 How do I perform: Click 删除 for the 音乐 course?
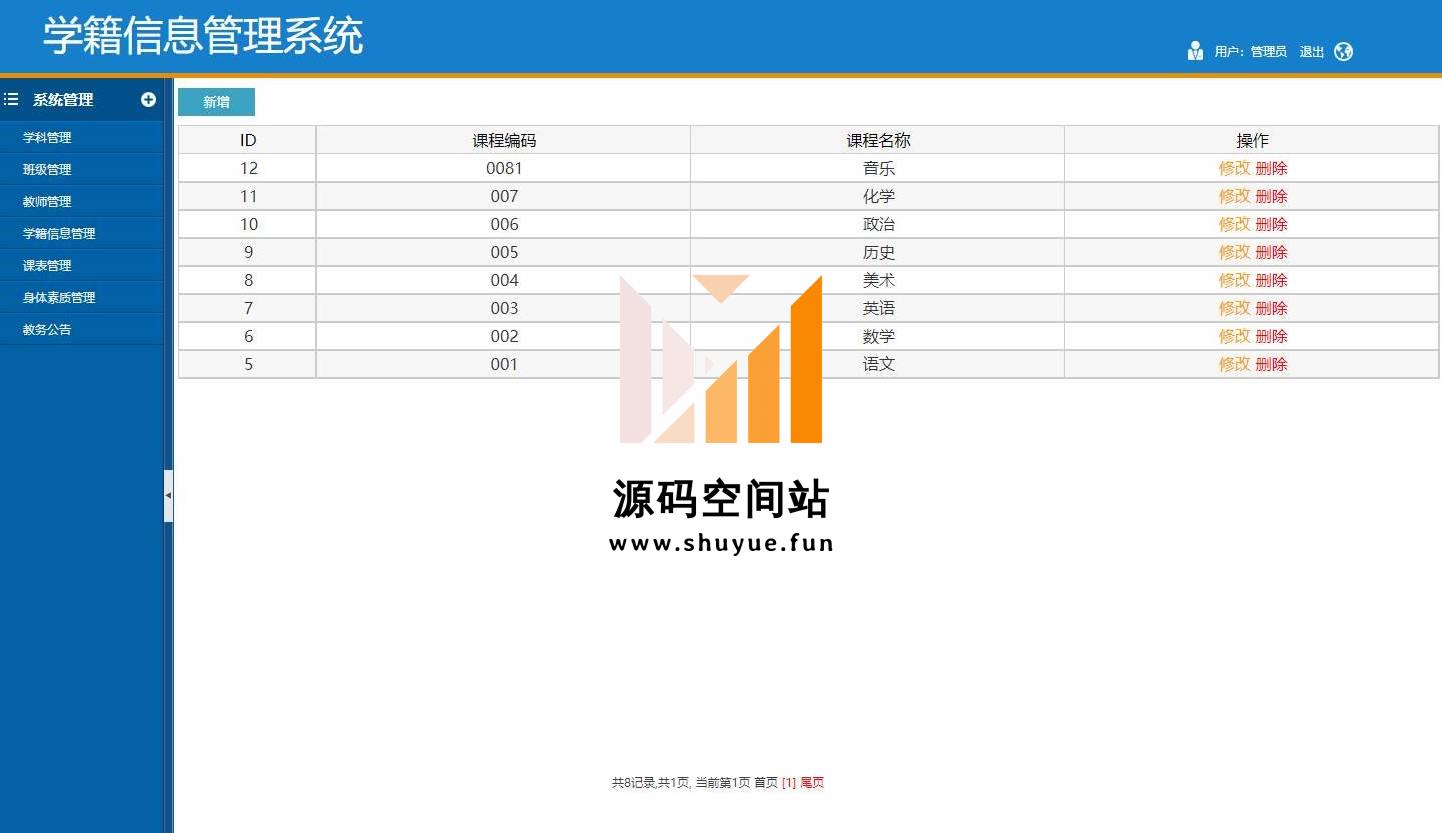[1271, 168]
